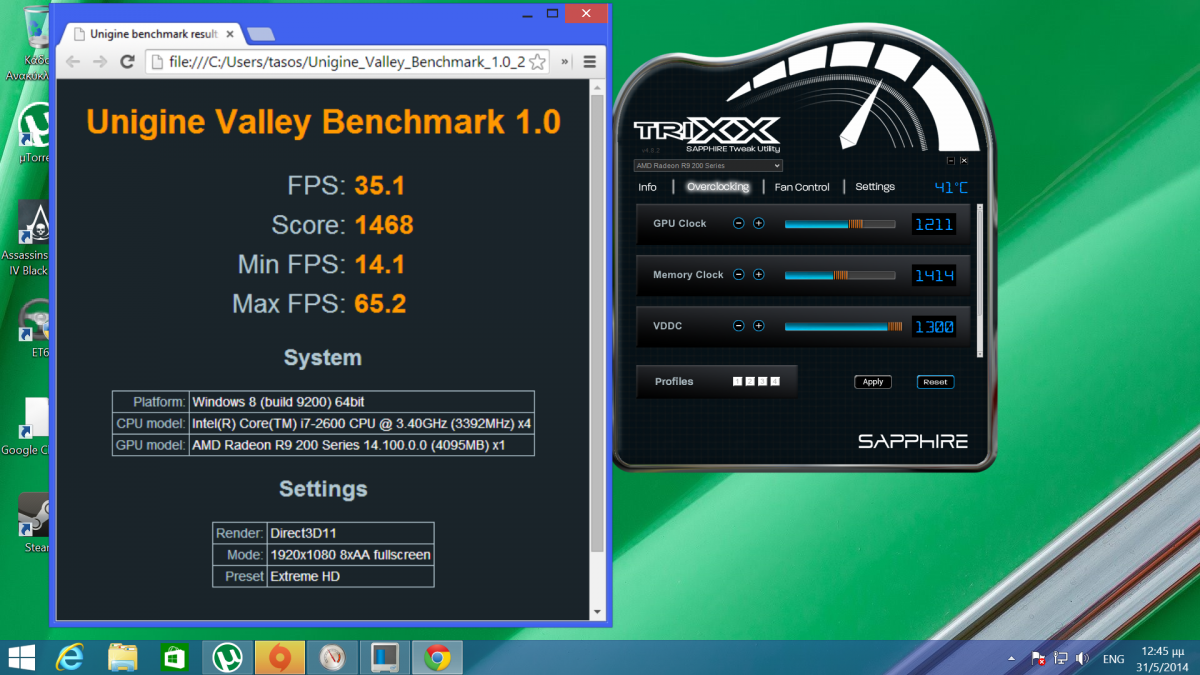Screen dimensions: 1200x675
Task: Increase Memory Clock with the plus button
Action: pyautogui.click(x=759, y=274)
